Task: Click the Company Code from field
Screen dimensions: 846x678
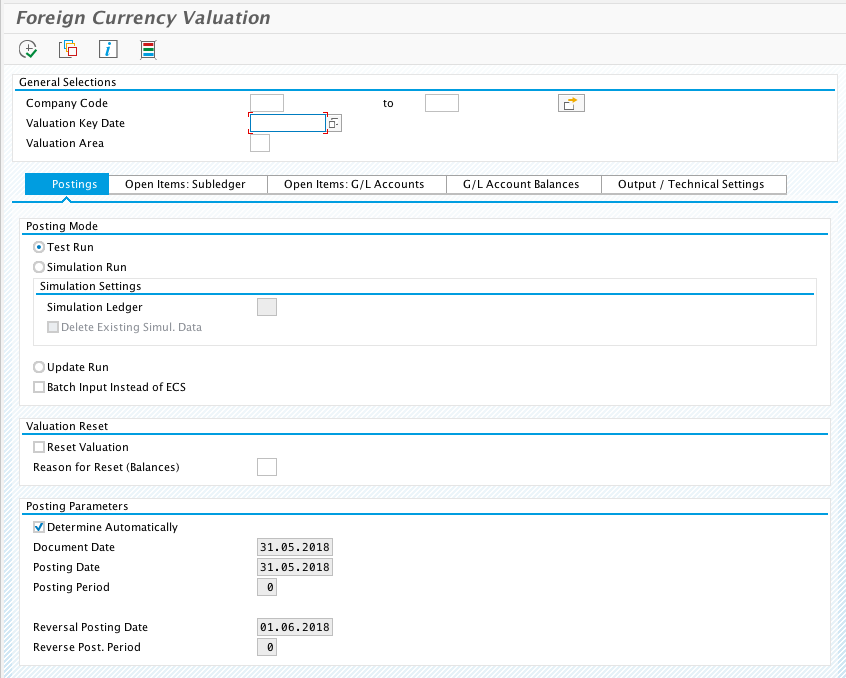Action: (x=267, y=103)
